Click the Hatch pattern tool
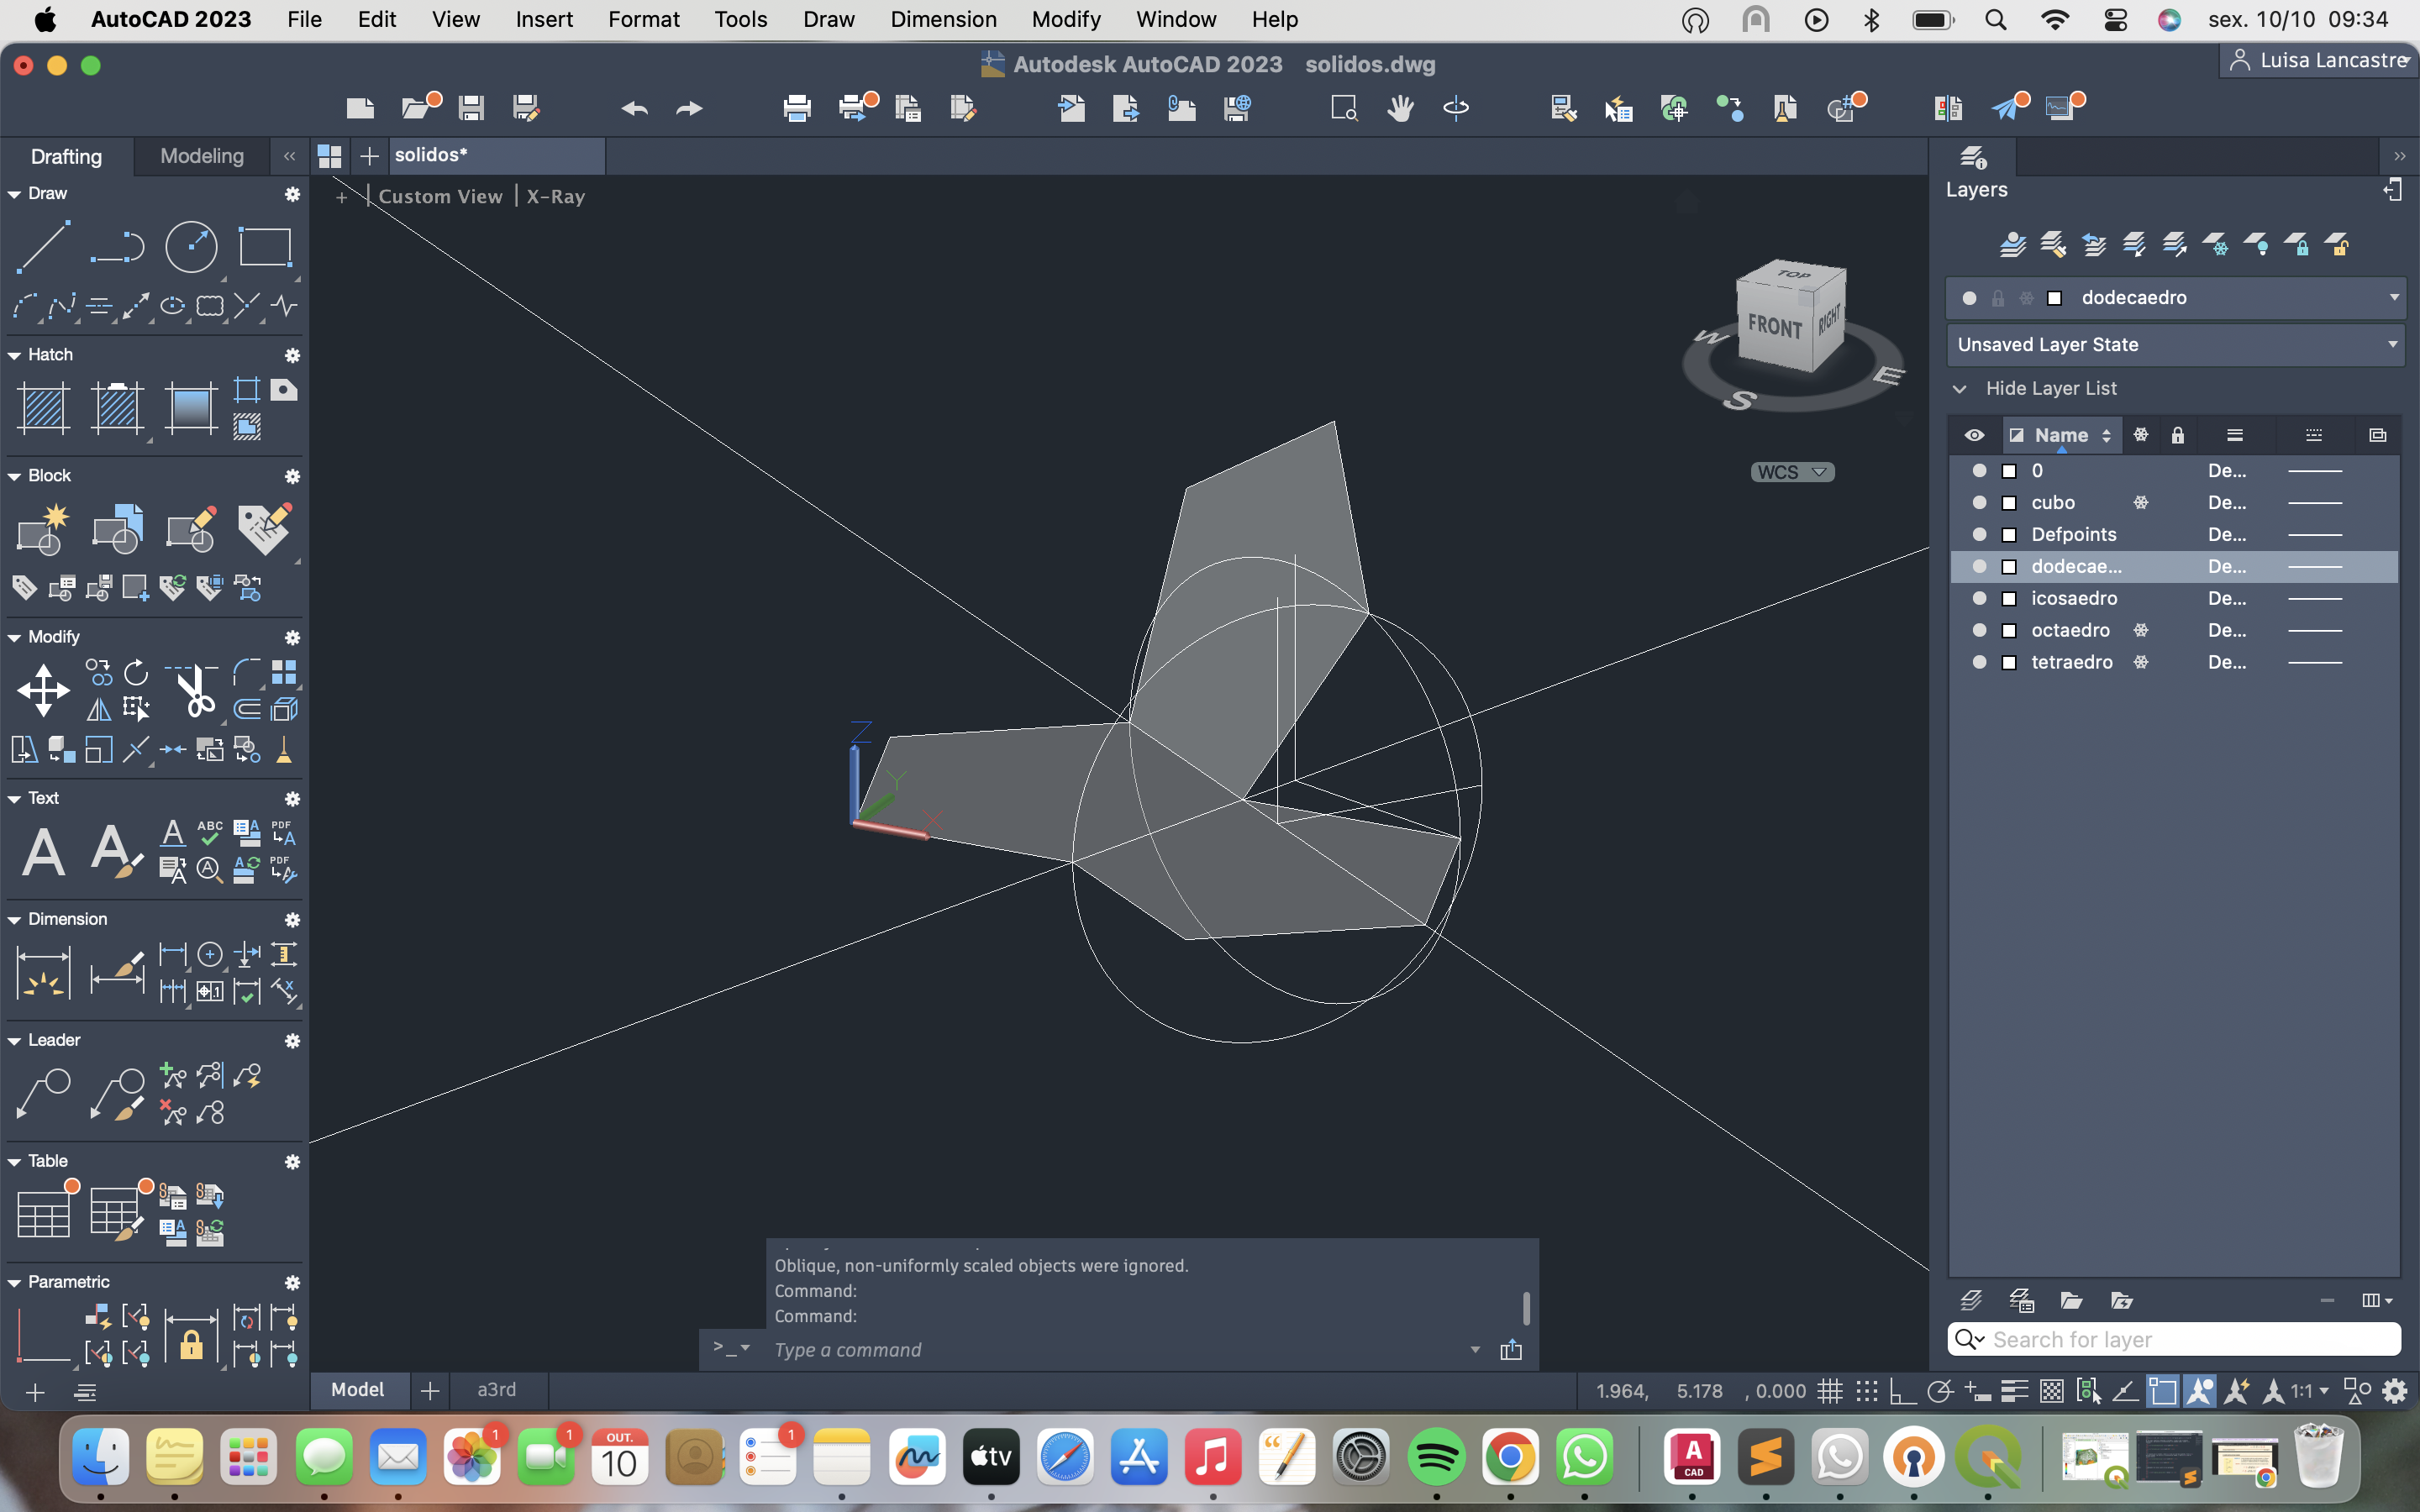This screenshot has height=1512, width=2420. click(43, 408)
